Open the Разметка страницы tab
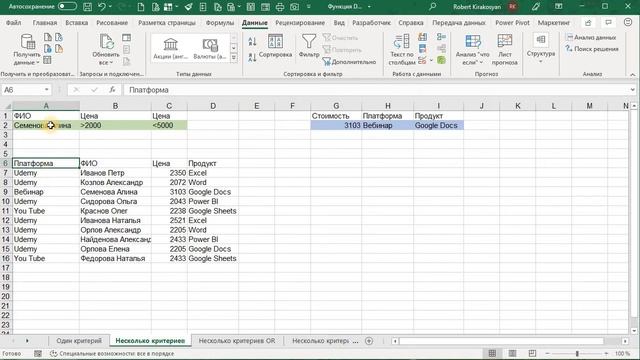The image size is (640, 360). coord(167,23)
